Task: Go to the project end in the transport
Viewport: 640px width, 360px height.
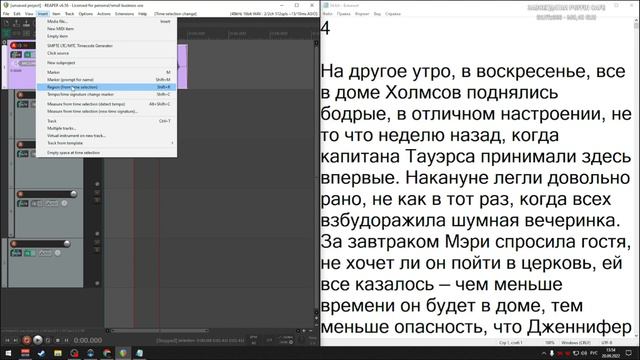Action: [x=16, y=340]
